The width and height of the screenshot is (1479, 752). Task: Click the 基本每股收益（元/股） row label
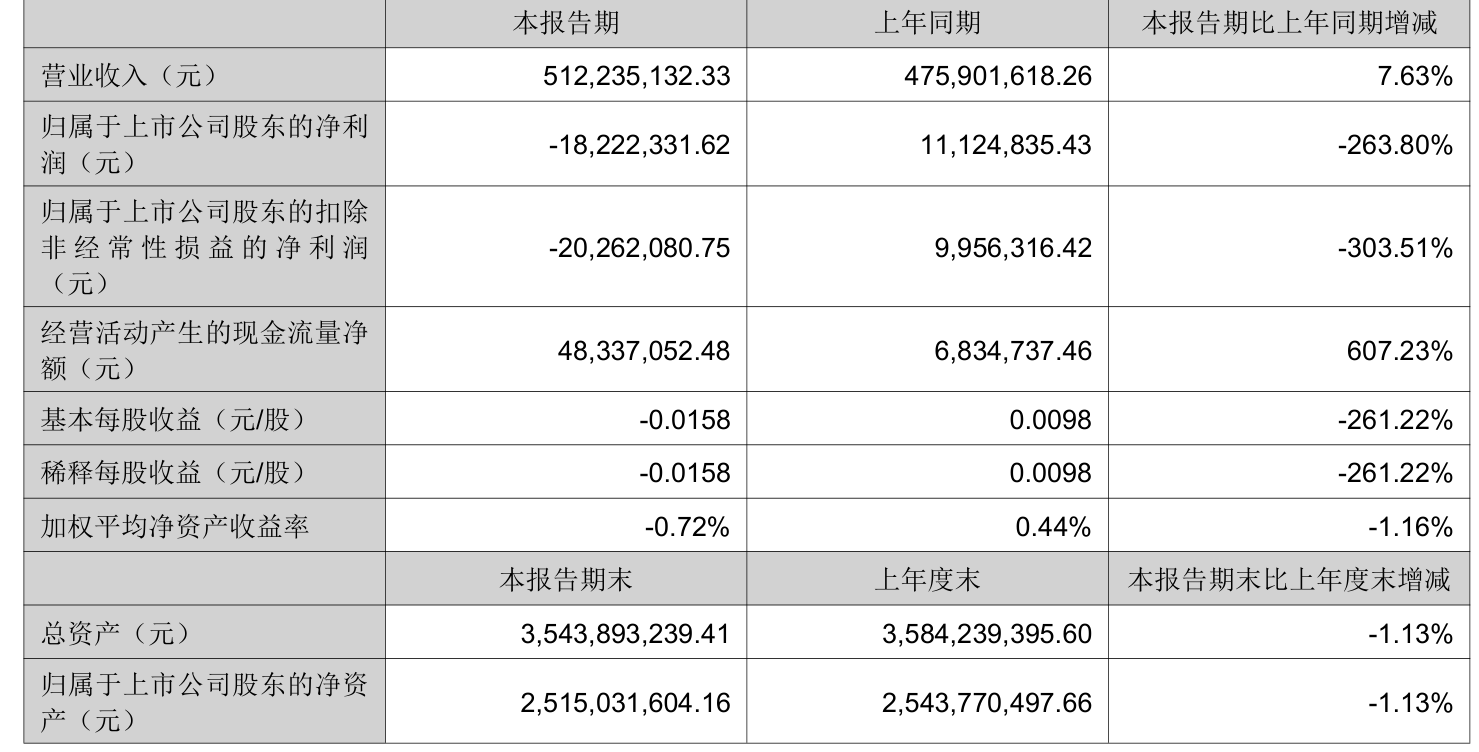click(171, 420)
